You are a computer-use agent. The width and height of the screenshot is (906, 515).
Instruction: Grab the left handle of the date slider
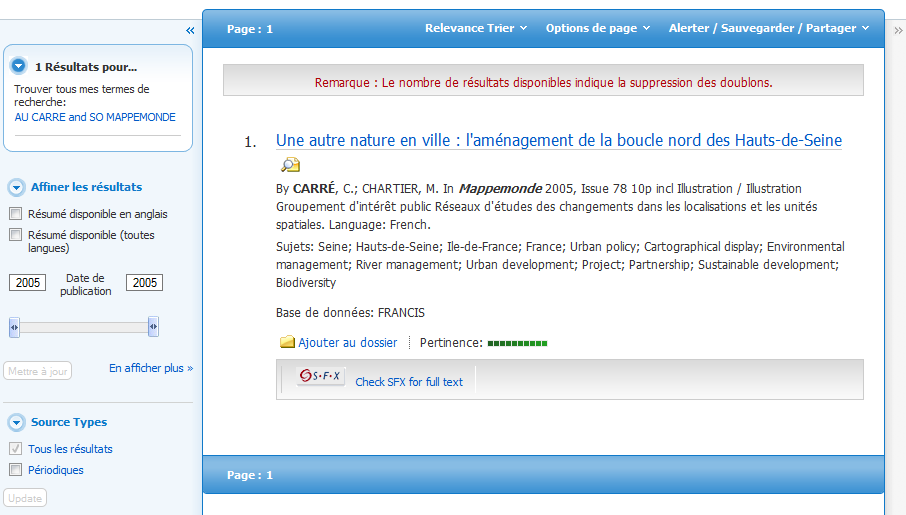[x=14, y=327]
